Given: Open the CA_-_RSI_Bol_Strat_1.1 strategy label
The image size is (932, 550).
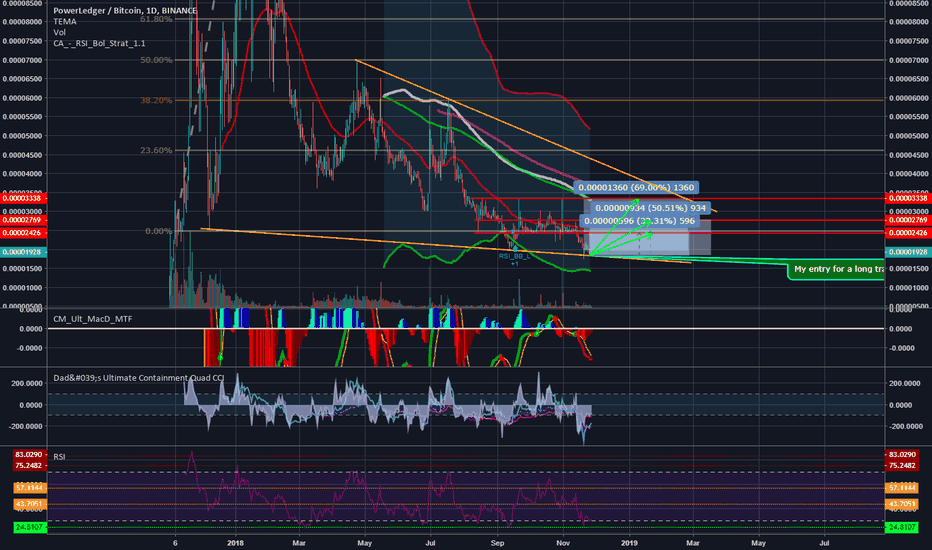Looking at the screenshot, I should coord(99,43).
